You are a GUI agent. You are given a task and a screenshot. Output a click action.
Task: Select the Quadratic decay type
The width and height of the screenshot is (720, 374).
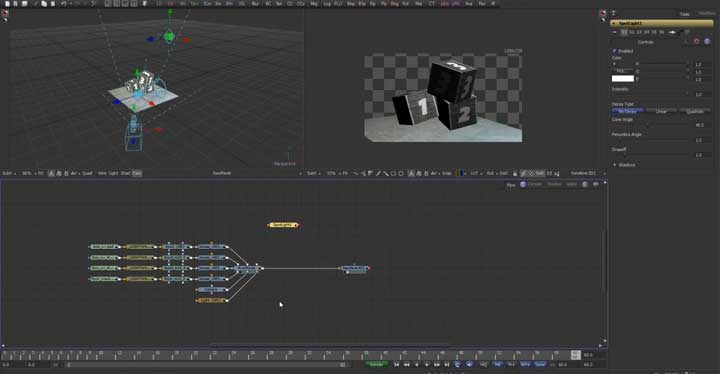695,111
